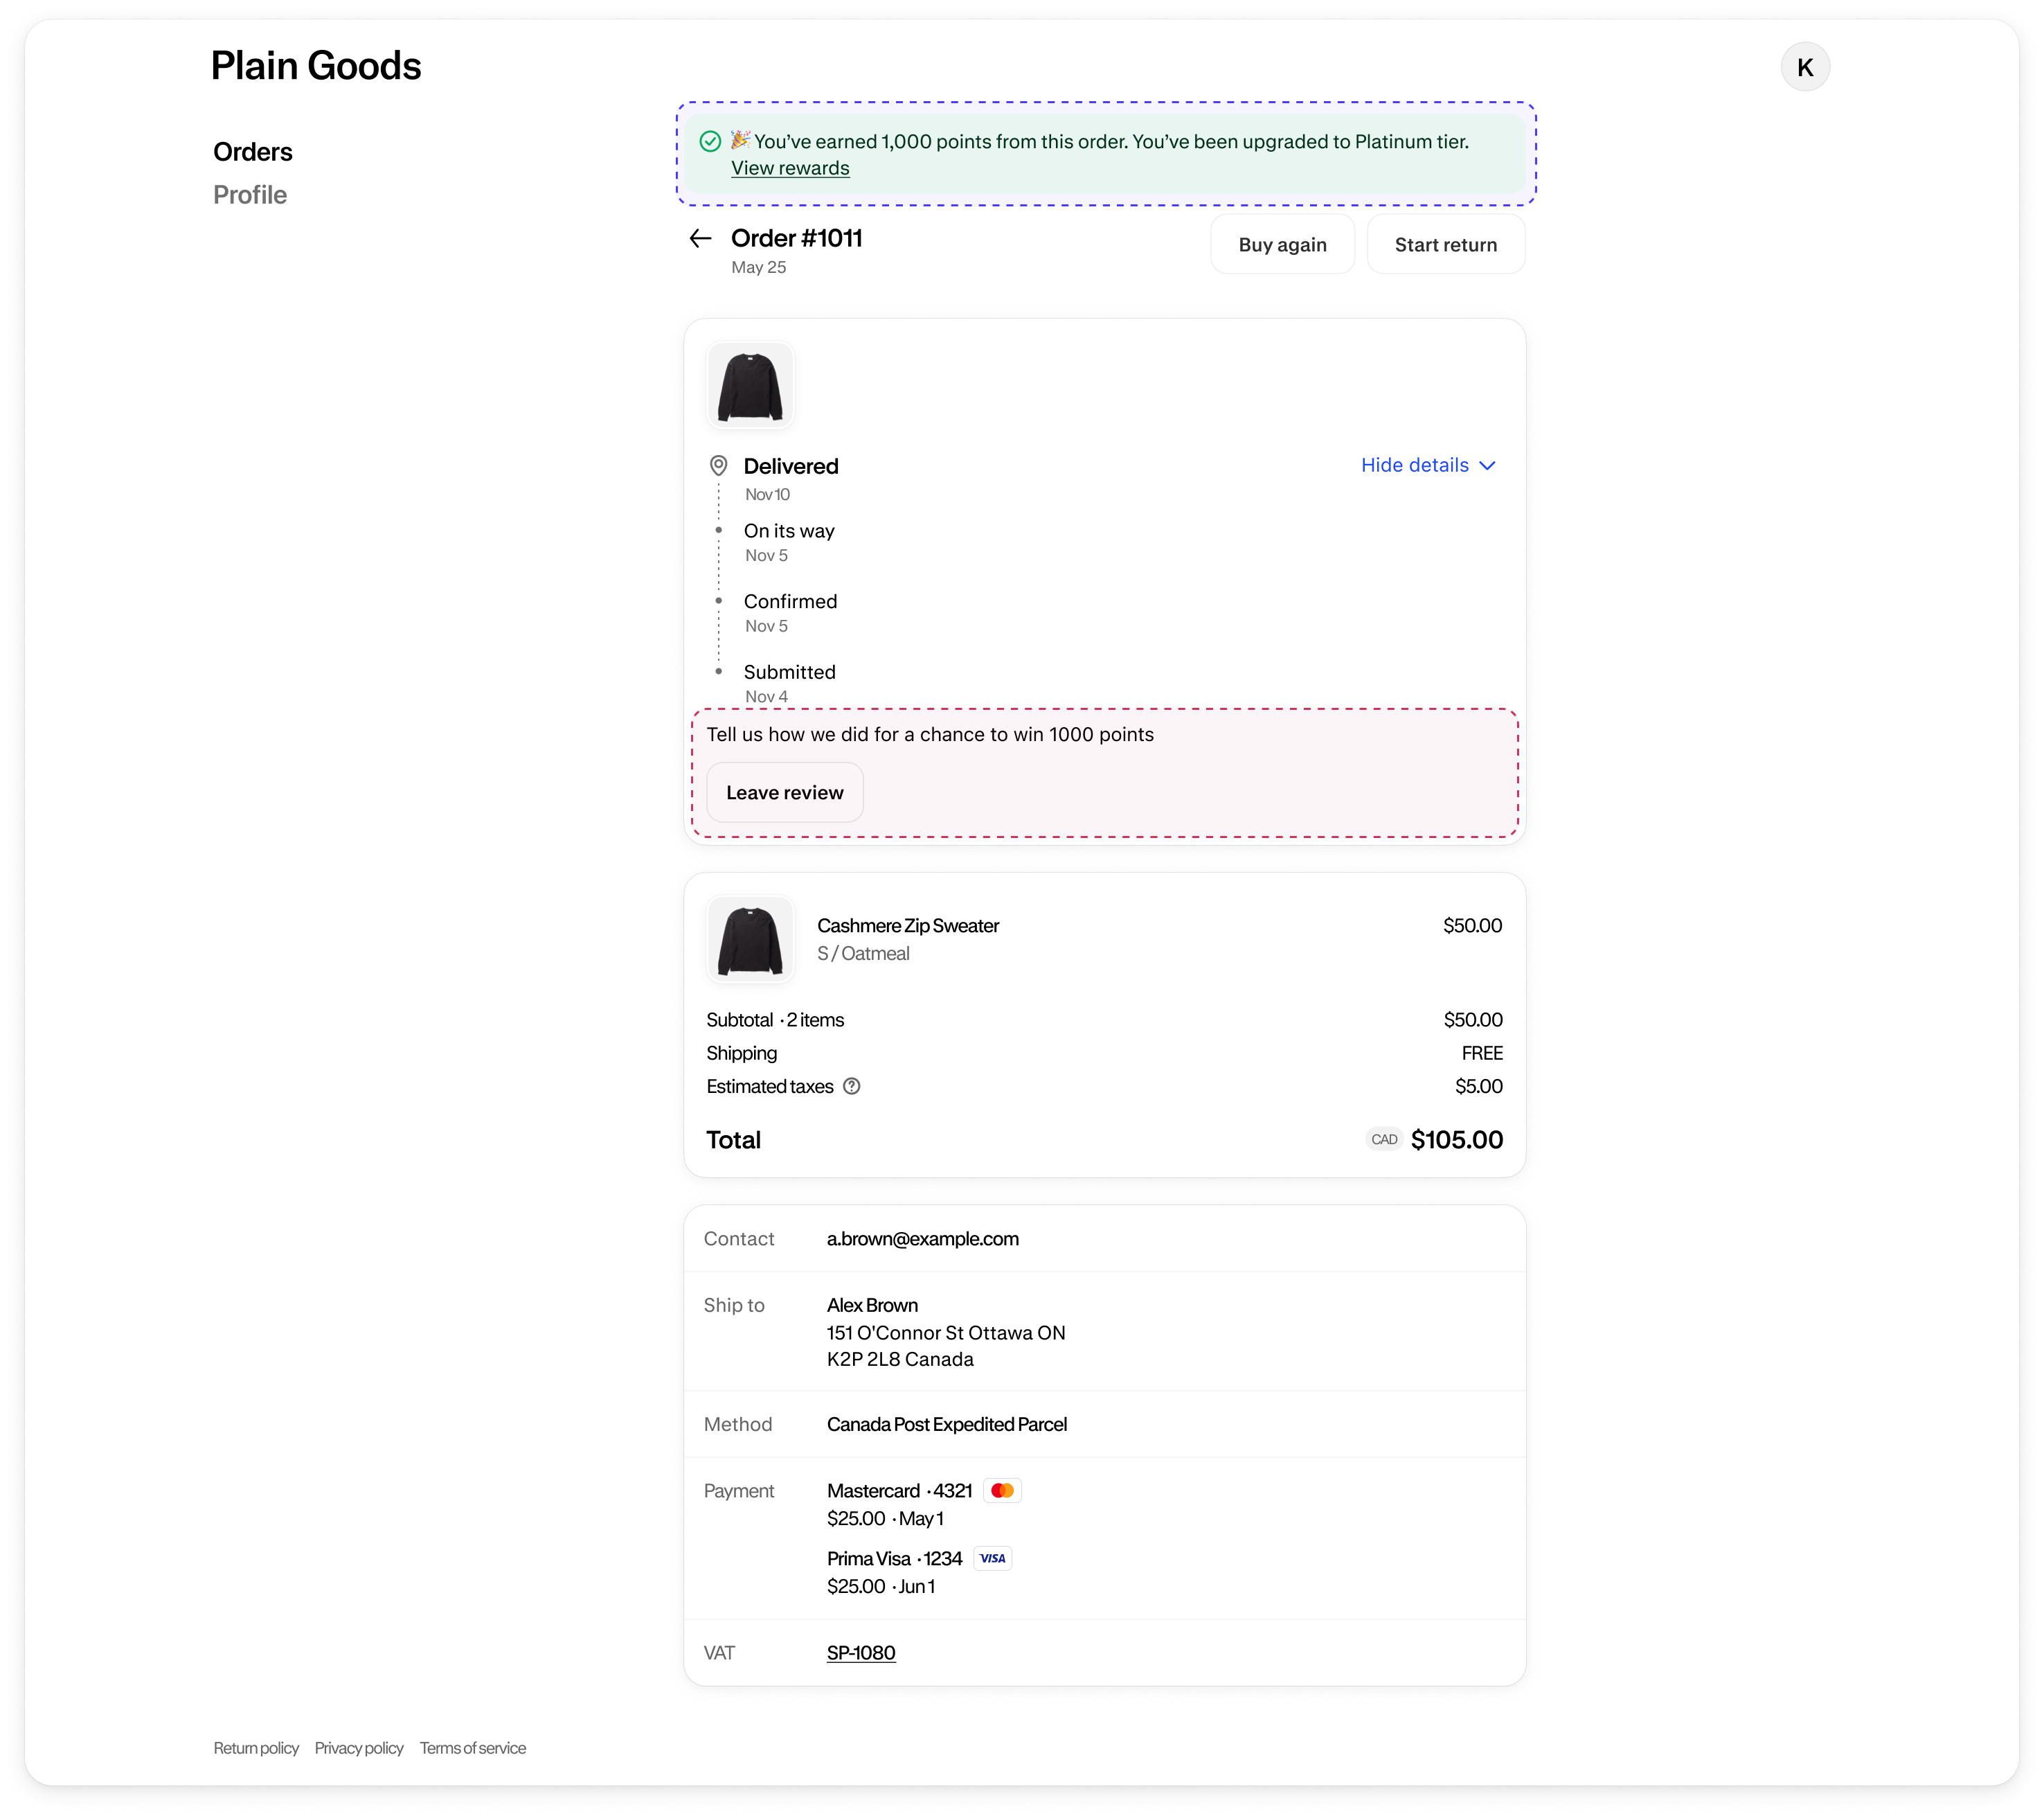The height and width of the screenshot is (1816, 2044).
Task: Click the Mastercard logo icon
Action: click(1002, 1491)
